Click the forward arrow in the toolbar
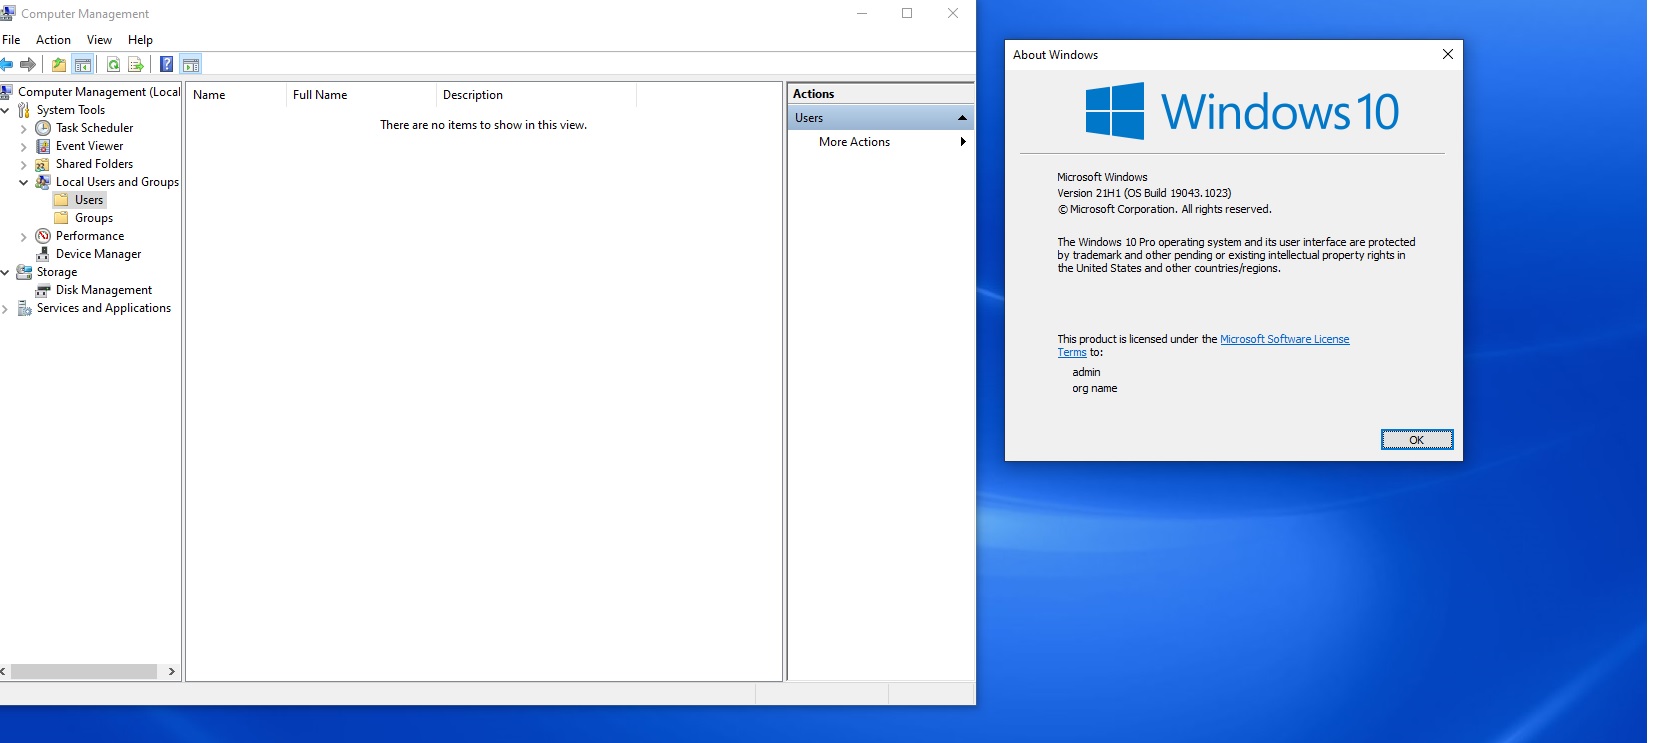Image resolution: width=1662 pixels, height=743 pixels. [28, 65]
